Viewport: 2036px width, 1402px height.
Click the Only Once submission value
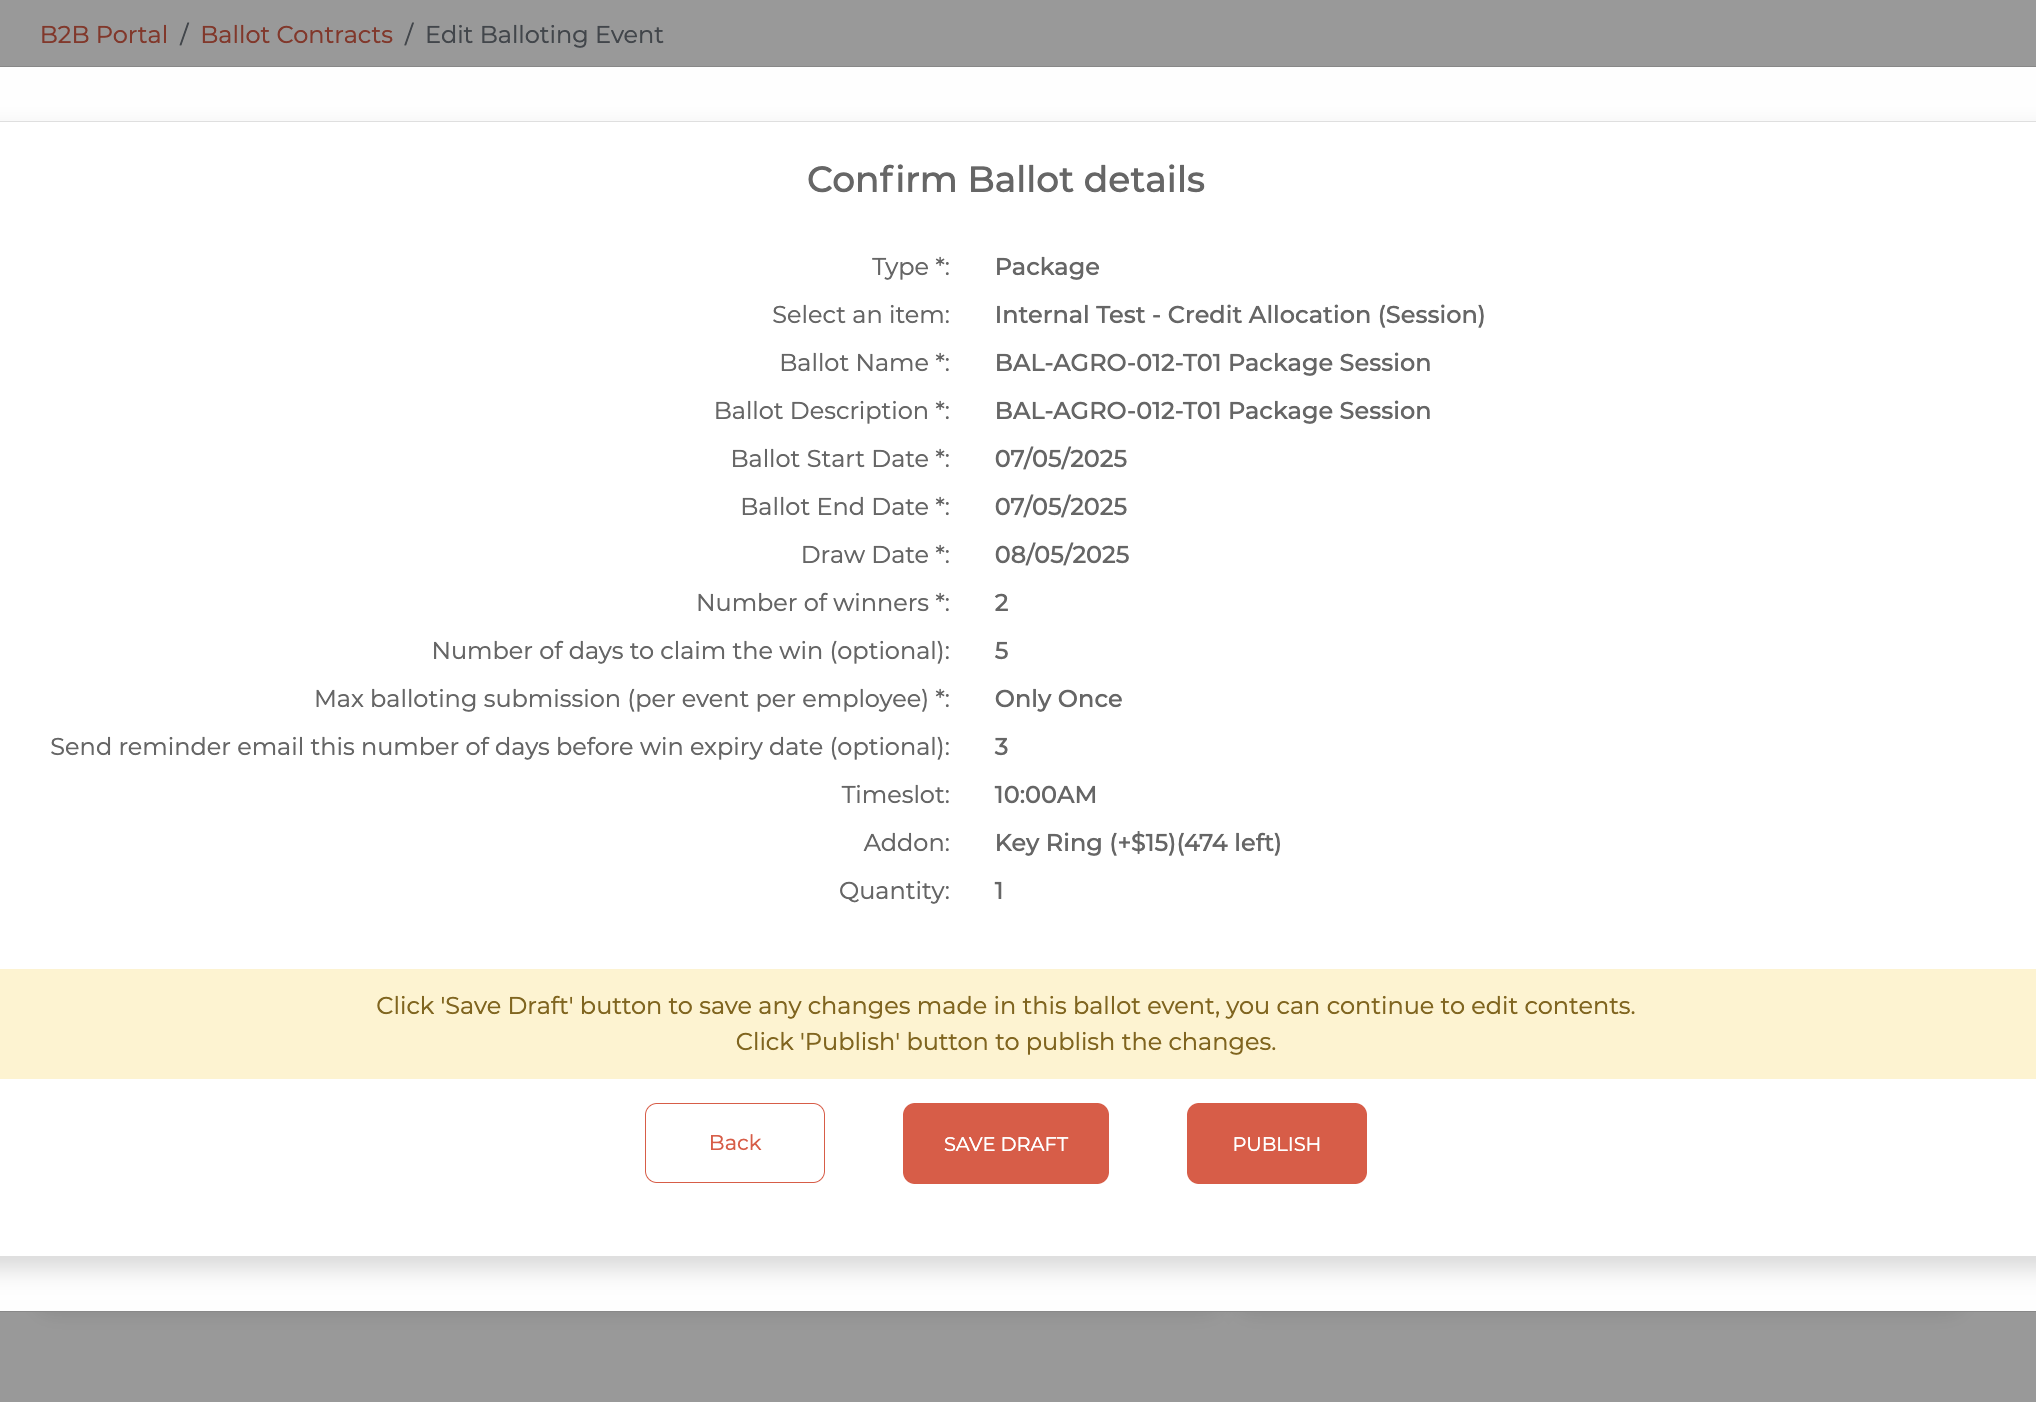[x=1058, y=699]
